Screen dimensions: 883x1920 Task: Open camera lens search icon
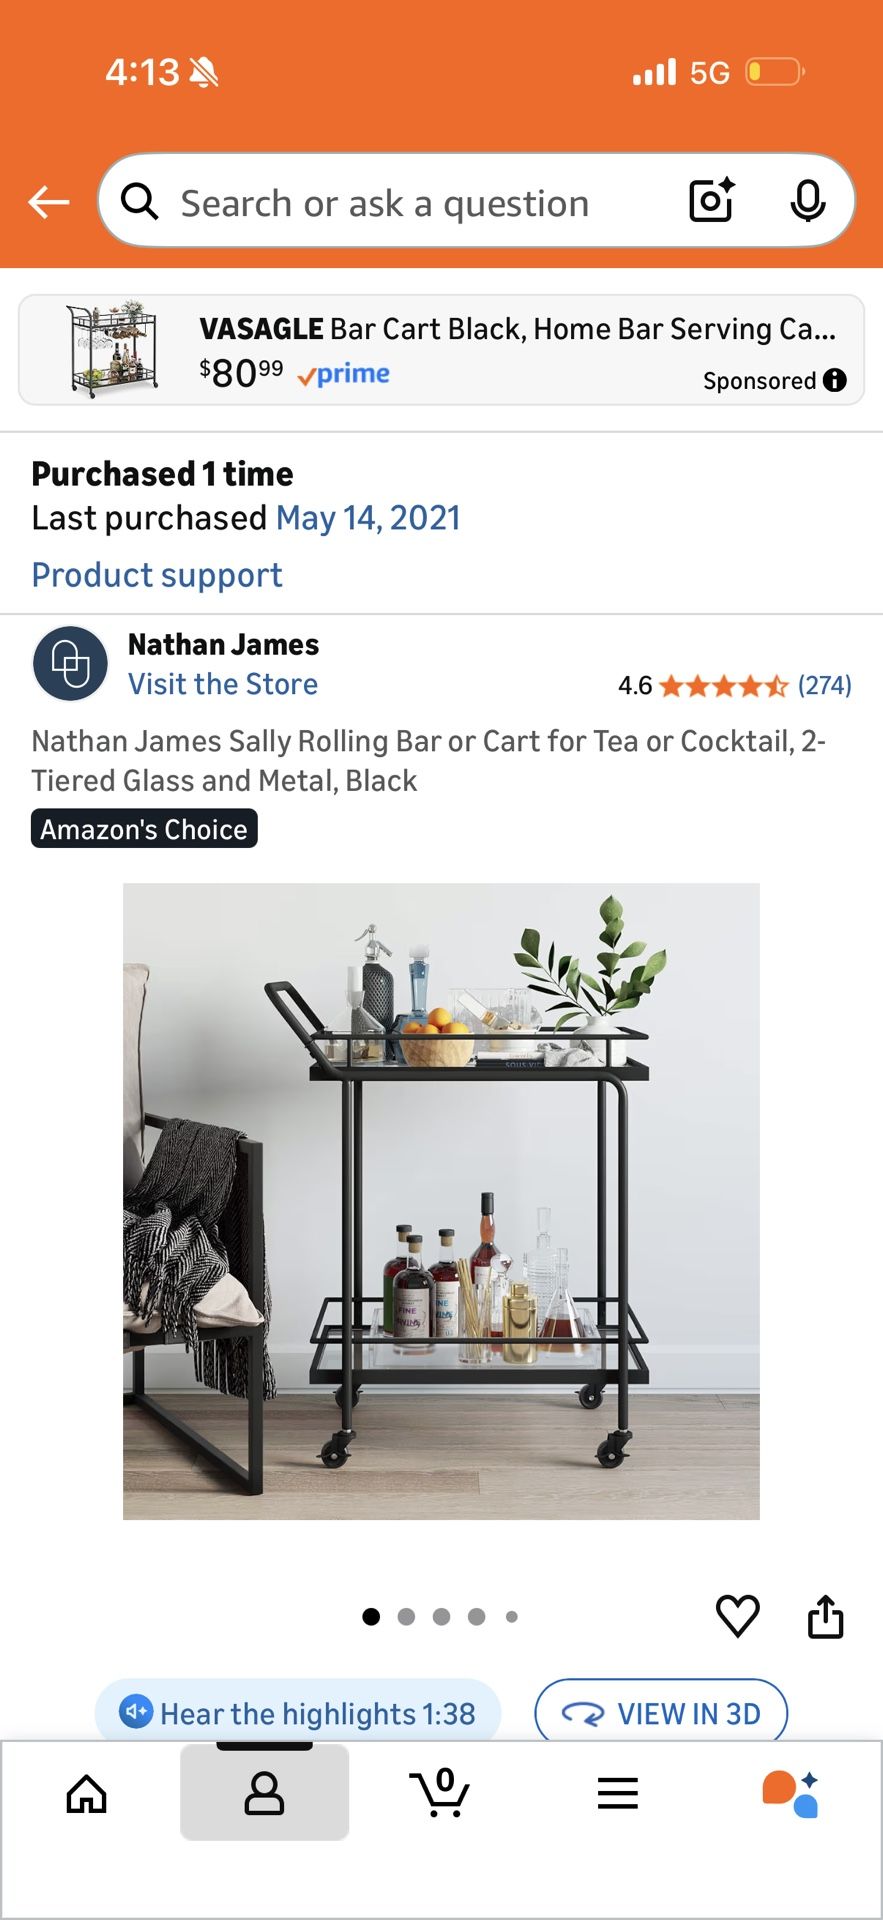(x=712, y=201)
